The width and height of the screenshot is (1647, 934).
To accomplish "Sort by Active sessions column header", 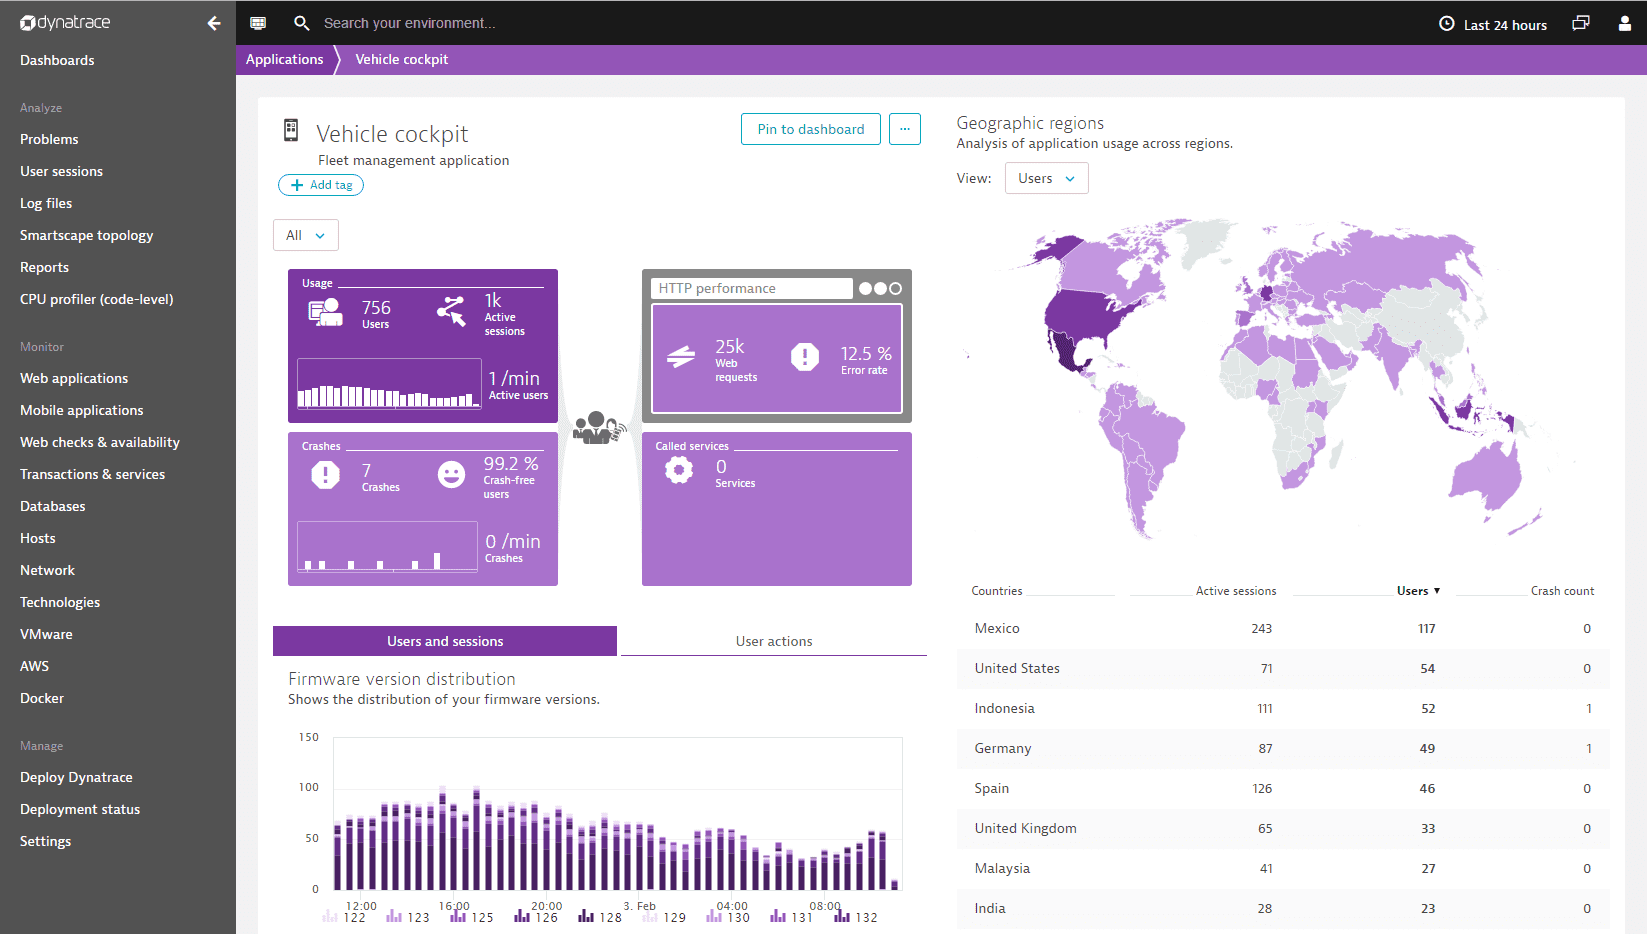I will [x=1236, y=591].
